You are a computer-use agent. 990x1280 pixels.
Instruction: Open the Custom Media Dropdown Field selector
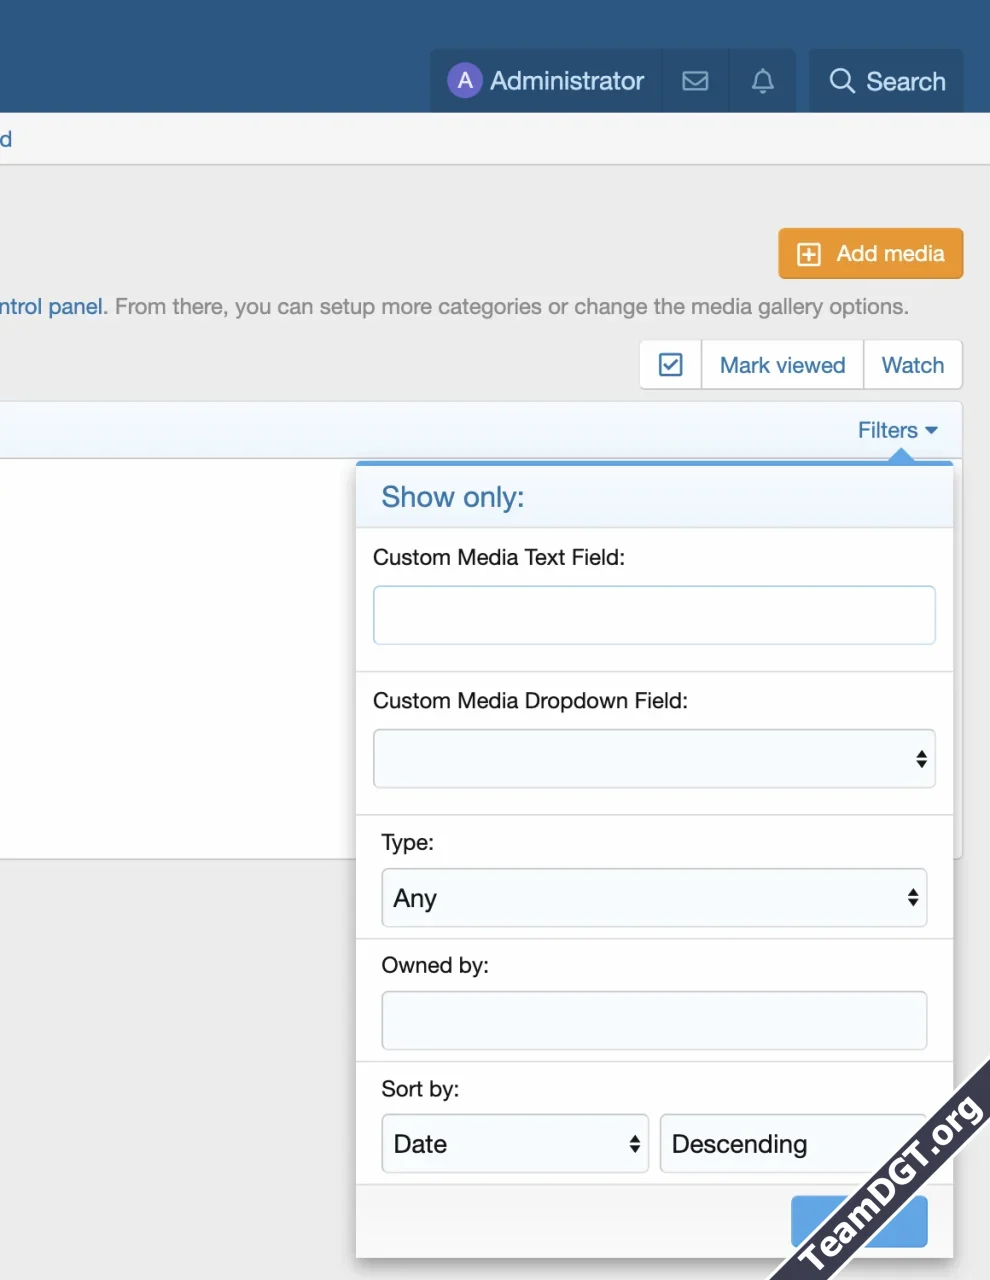coord(654,758)
